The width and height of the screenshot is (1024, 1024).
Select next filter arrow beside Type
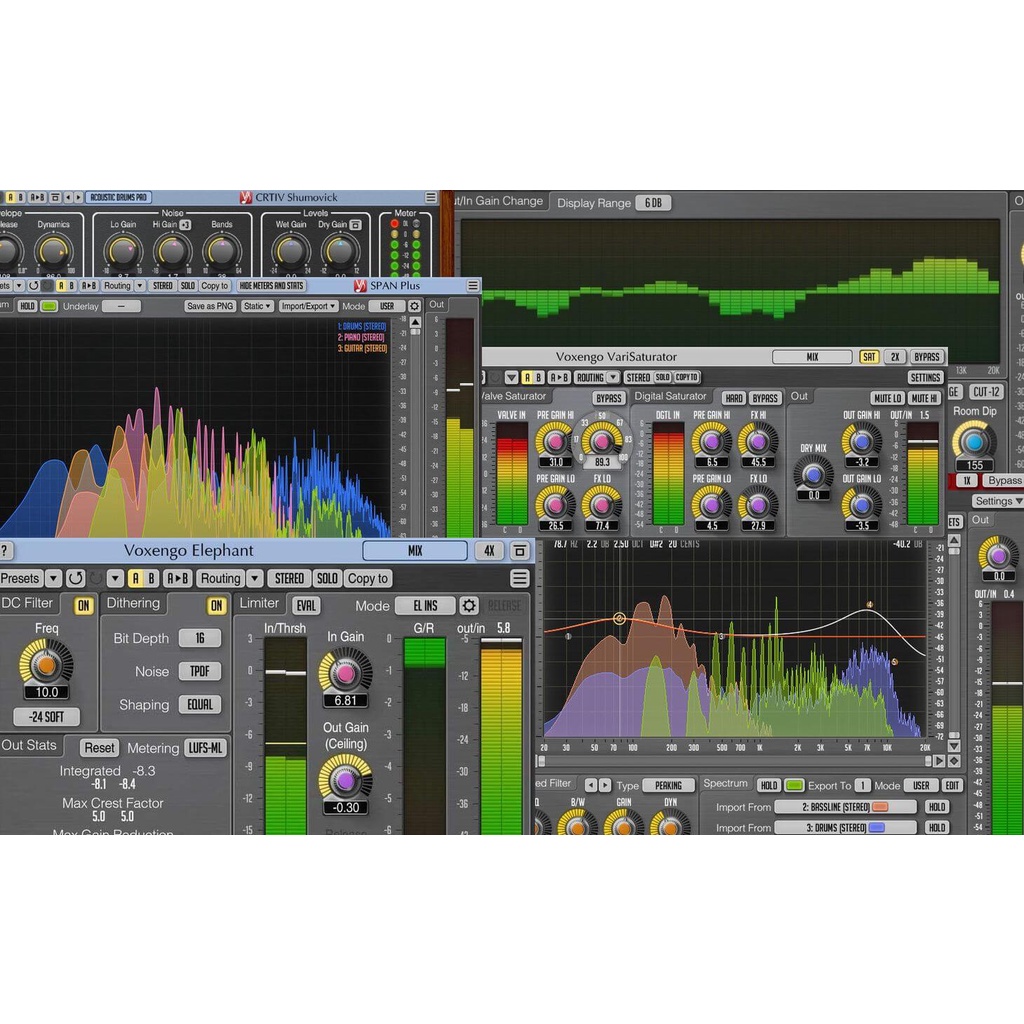pos(606,786)
